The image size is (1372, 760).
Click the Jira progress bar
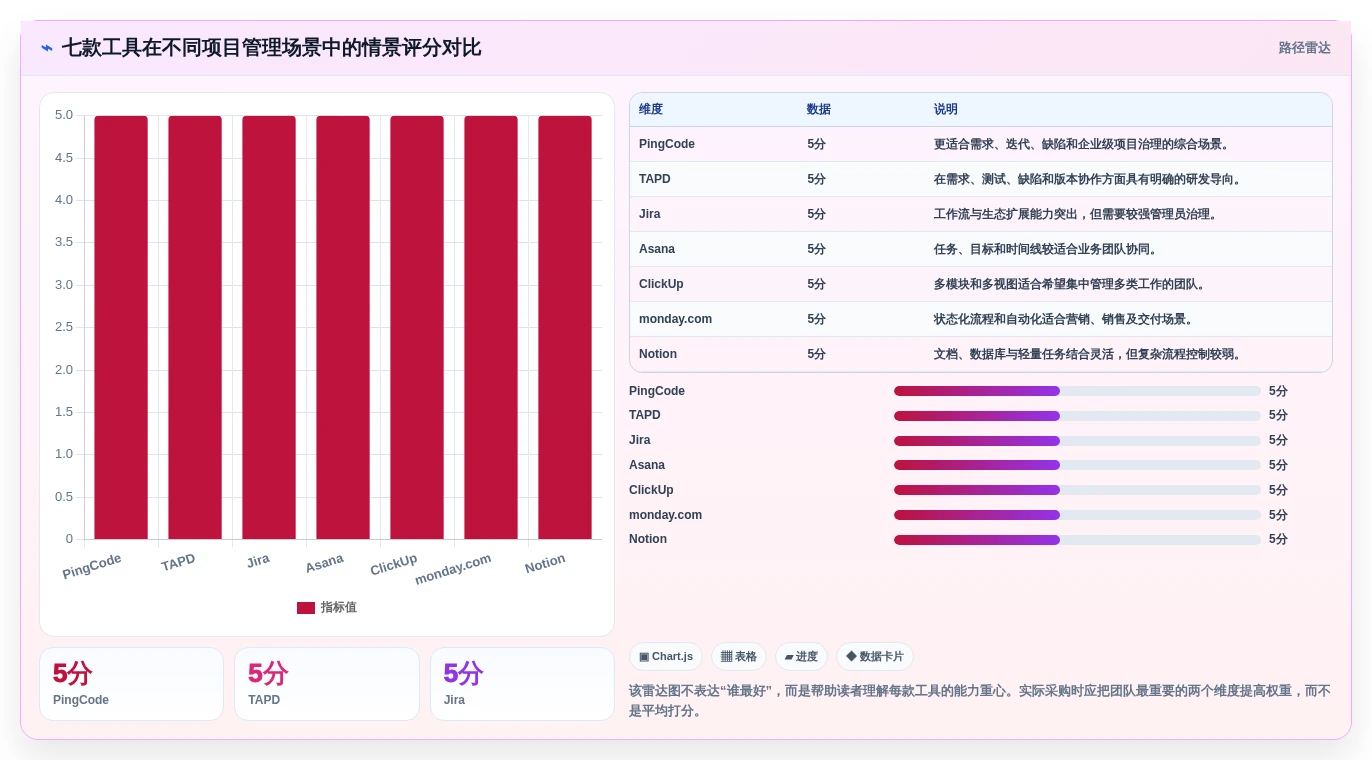coord(1077,440)
